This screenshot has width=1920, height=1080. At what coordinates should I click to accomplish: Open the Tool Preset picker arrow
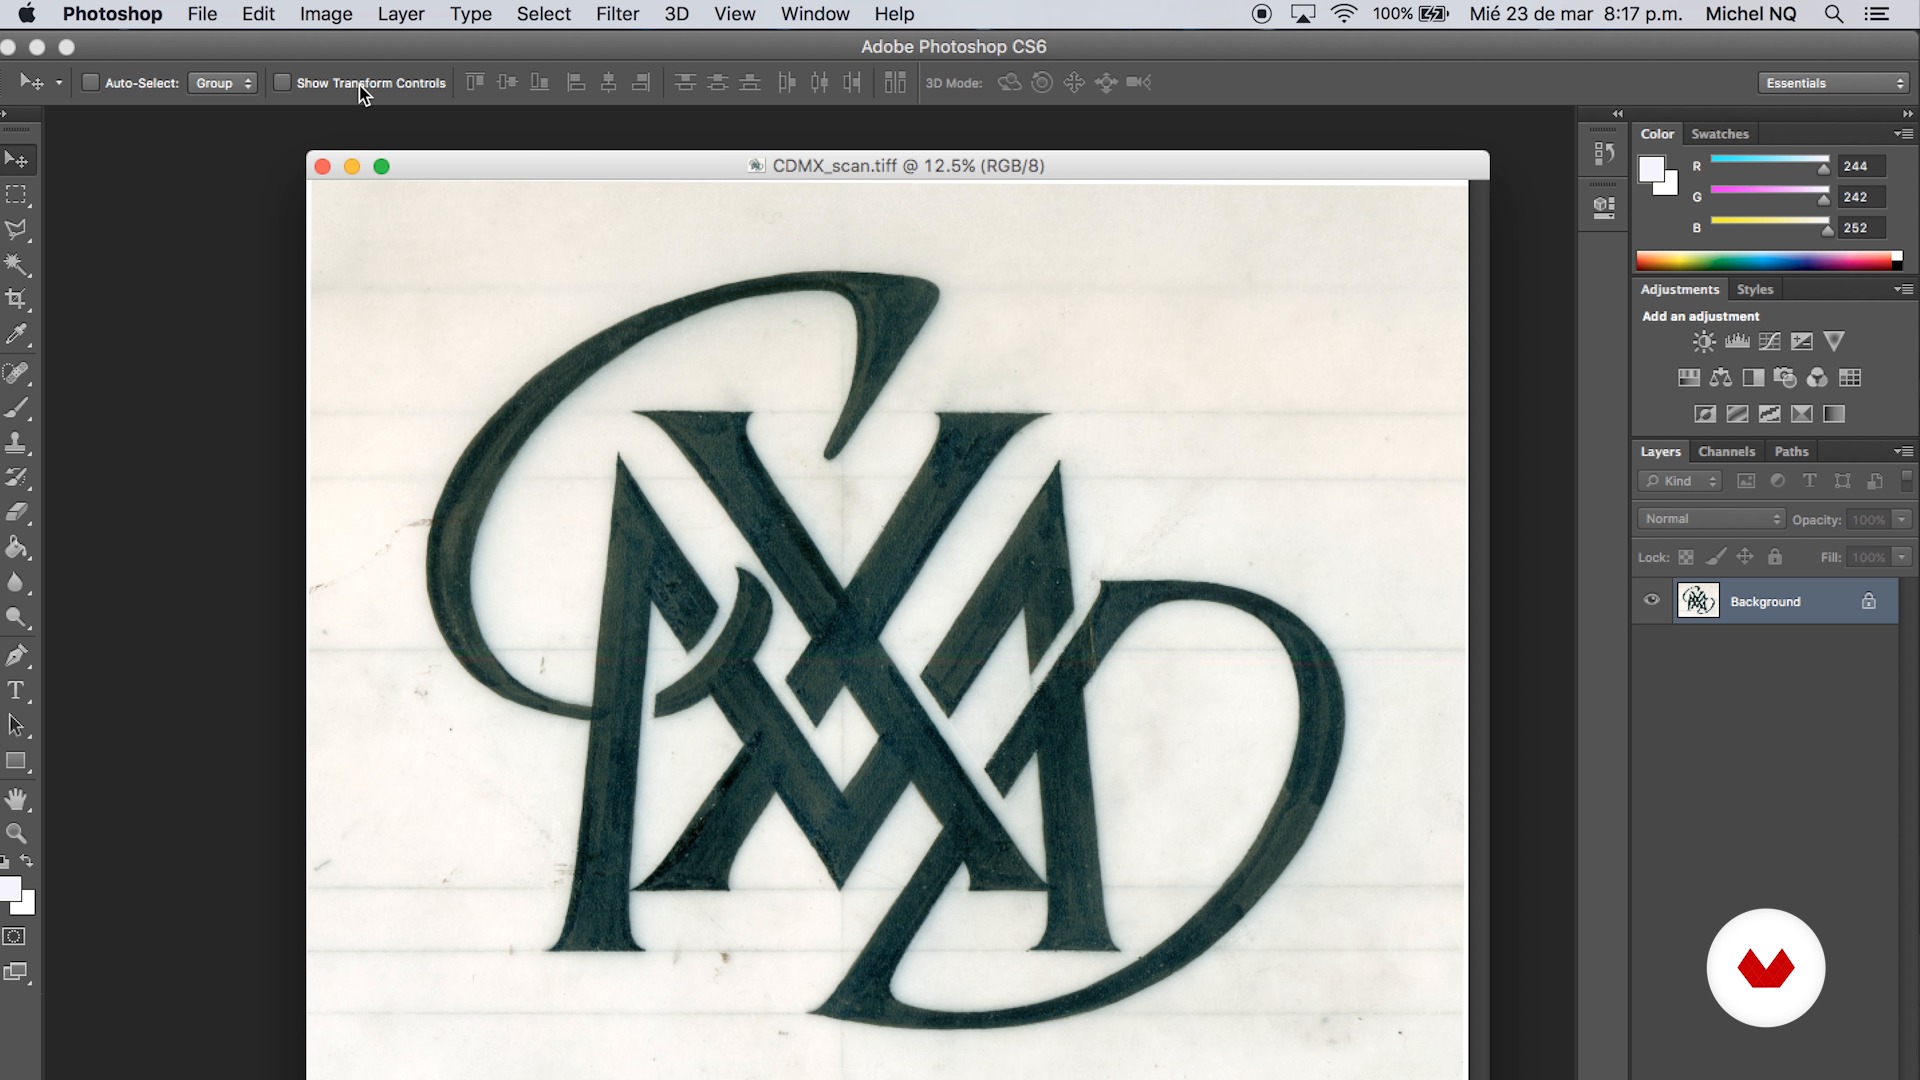[59, 83]
